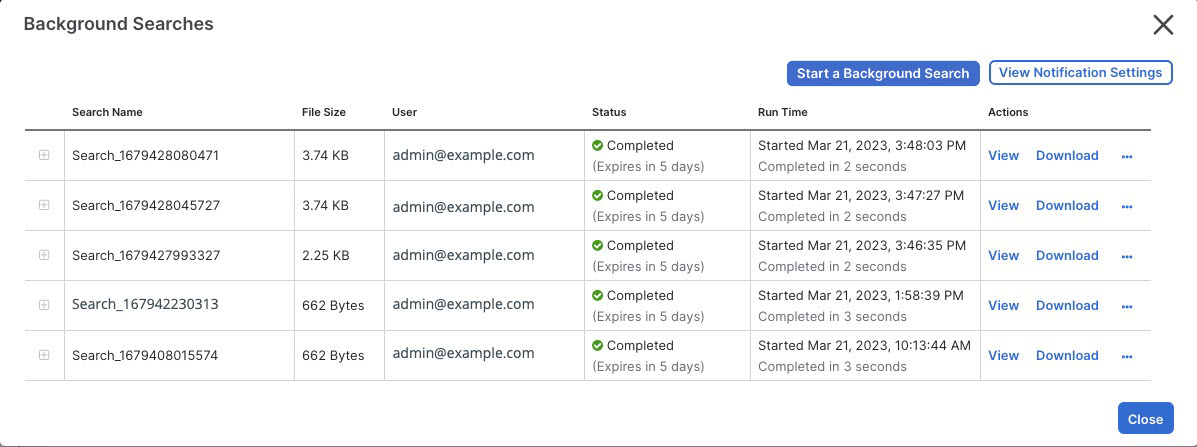Expand details of Search_167942230313
The image size is (1197, 447).
[x=44, y=305]
